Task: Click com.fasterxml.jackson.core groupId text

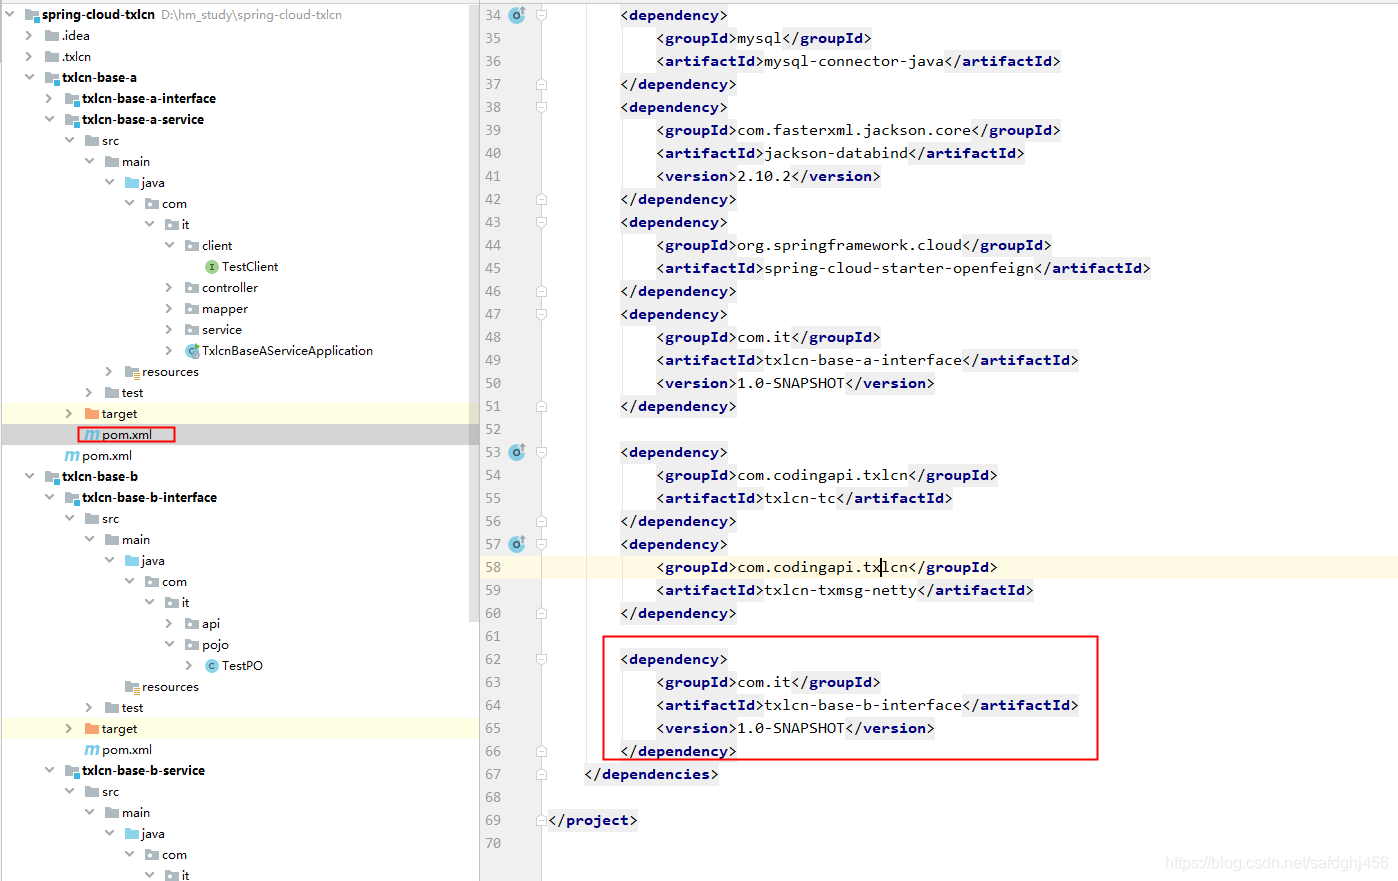Action: pyautogui.click(x=854, y=130)
